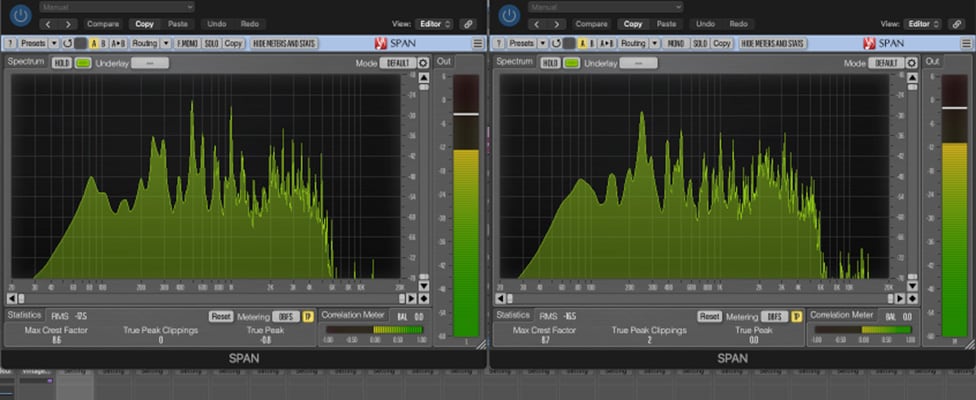Click diamond zoom reset icon in left SPAN
The height and width of the screenshot is (400, 976).
pos(424,299)
